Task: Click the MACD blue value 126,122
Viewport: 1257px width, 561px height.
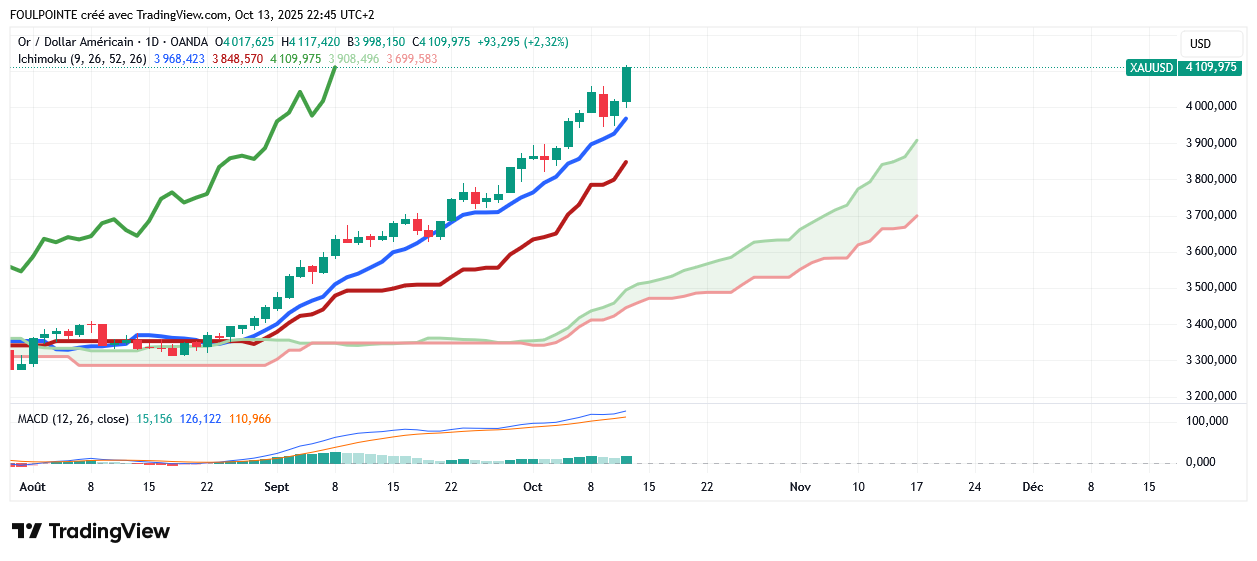Action: (x=200, y=419)
